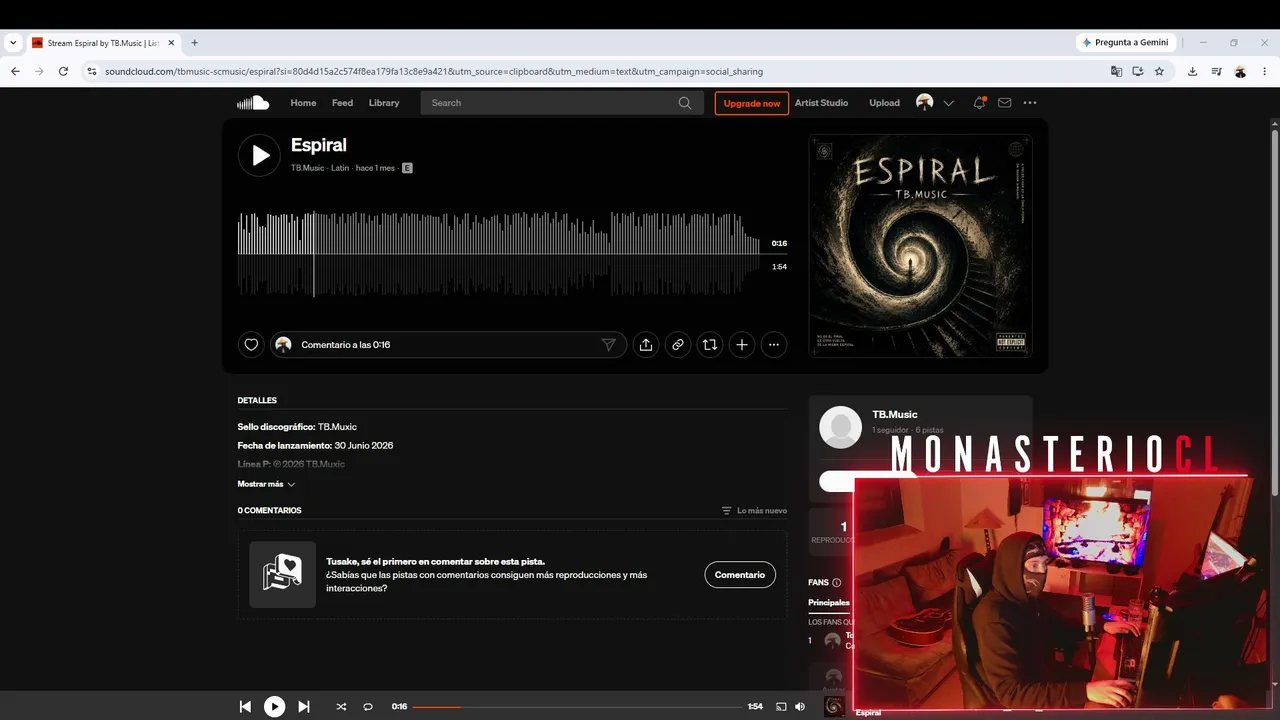Click the 'Sello discográfico: TB.Muxic' text
This screenshot has width=1280, height=720.
297,427
